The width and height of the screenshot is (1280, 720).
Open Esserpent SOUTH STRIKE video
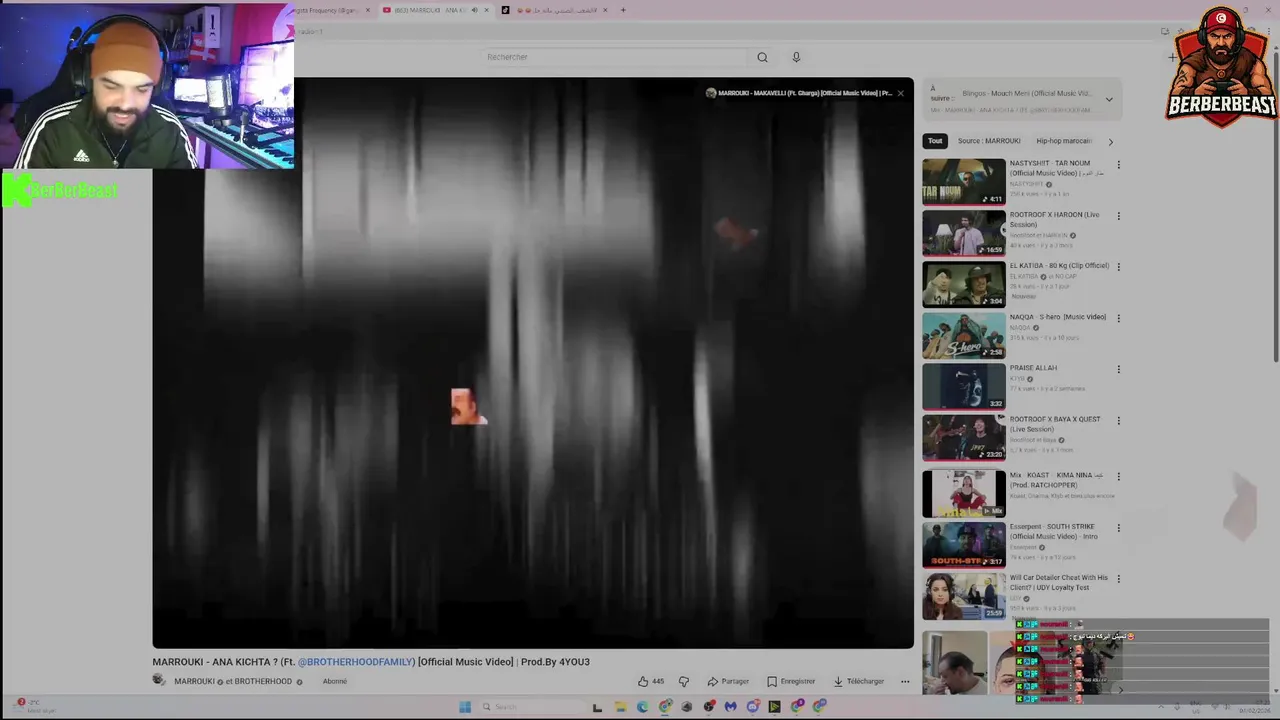point(964,545)
